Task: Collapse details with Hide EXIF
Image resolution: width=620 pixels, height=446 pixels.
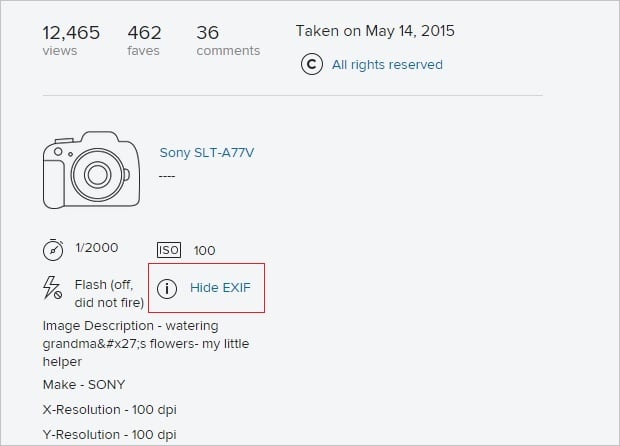Action: 220,288
